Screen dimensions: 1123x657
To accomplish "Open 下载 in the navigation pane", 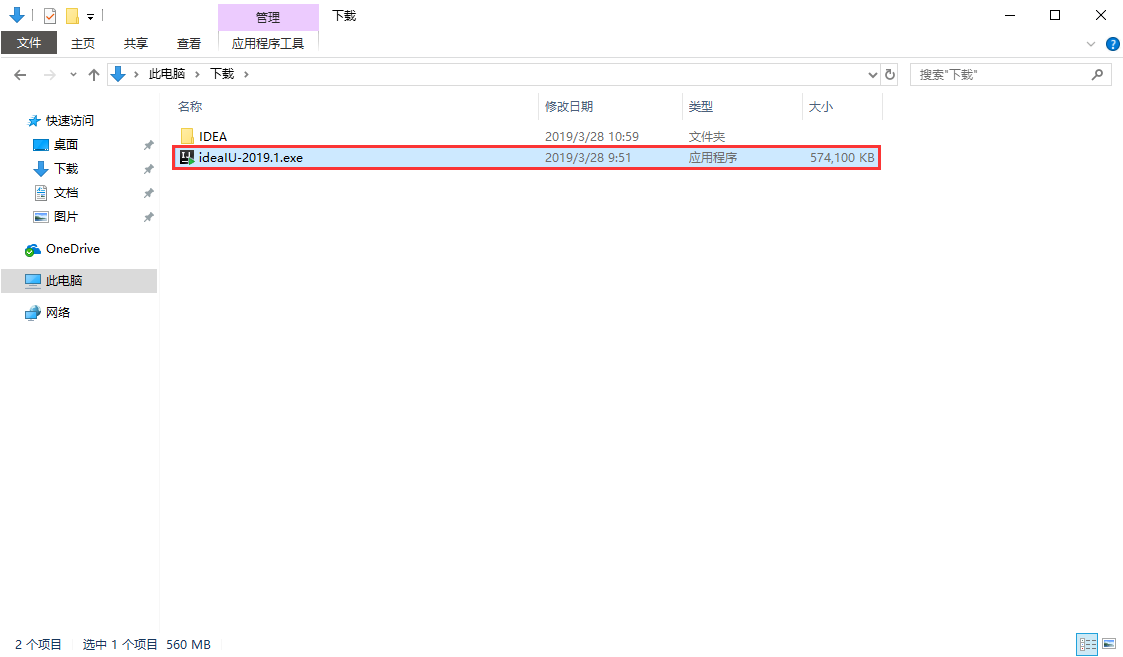I will [65, 168].
